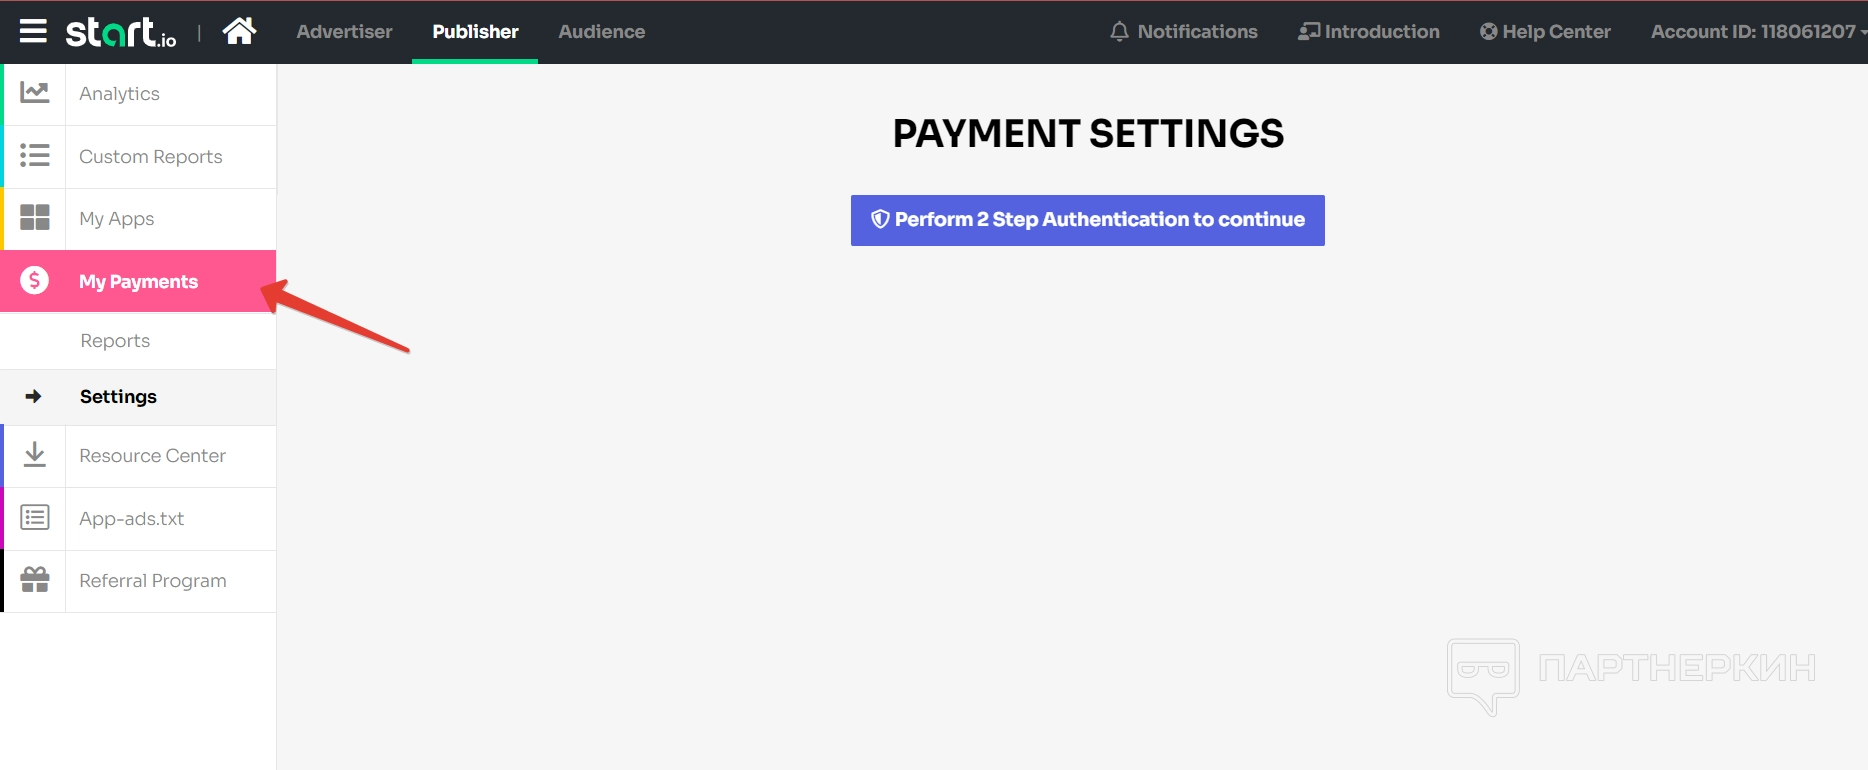The image size is (1868, 770).
Task: Open the Help Center link
Action: click(x=1545, y=32)
